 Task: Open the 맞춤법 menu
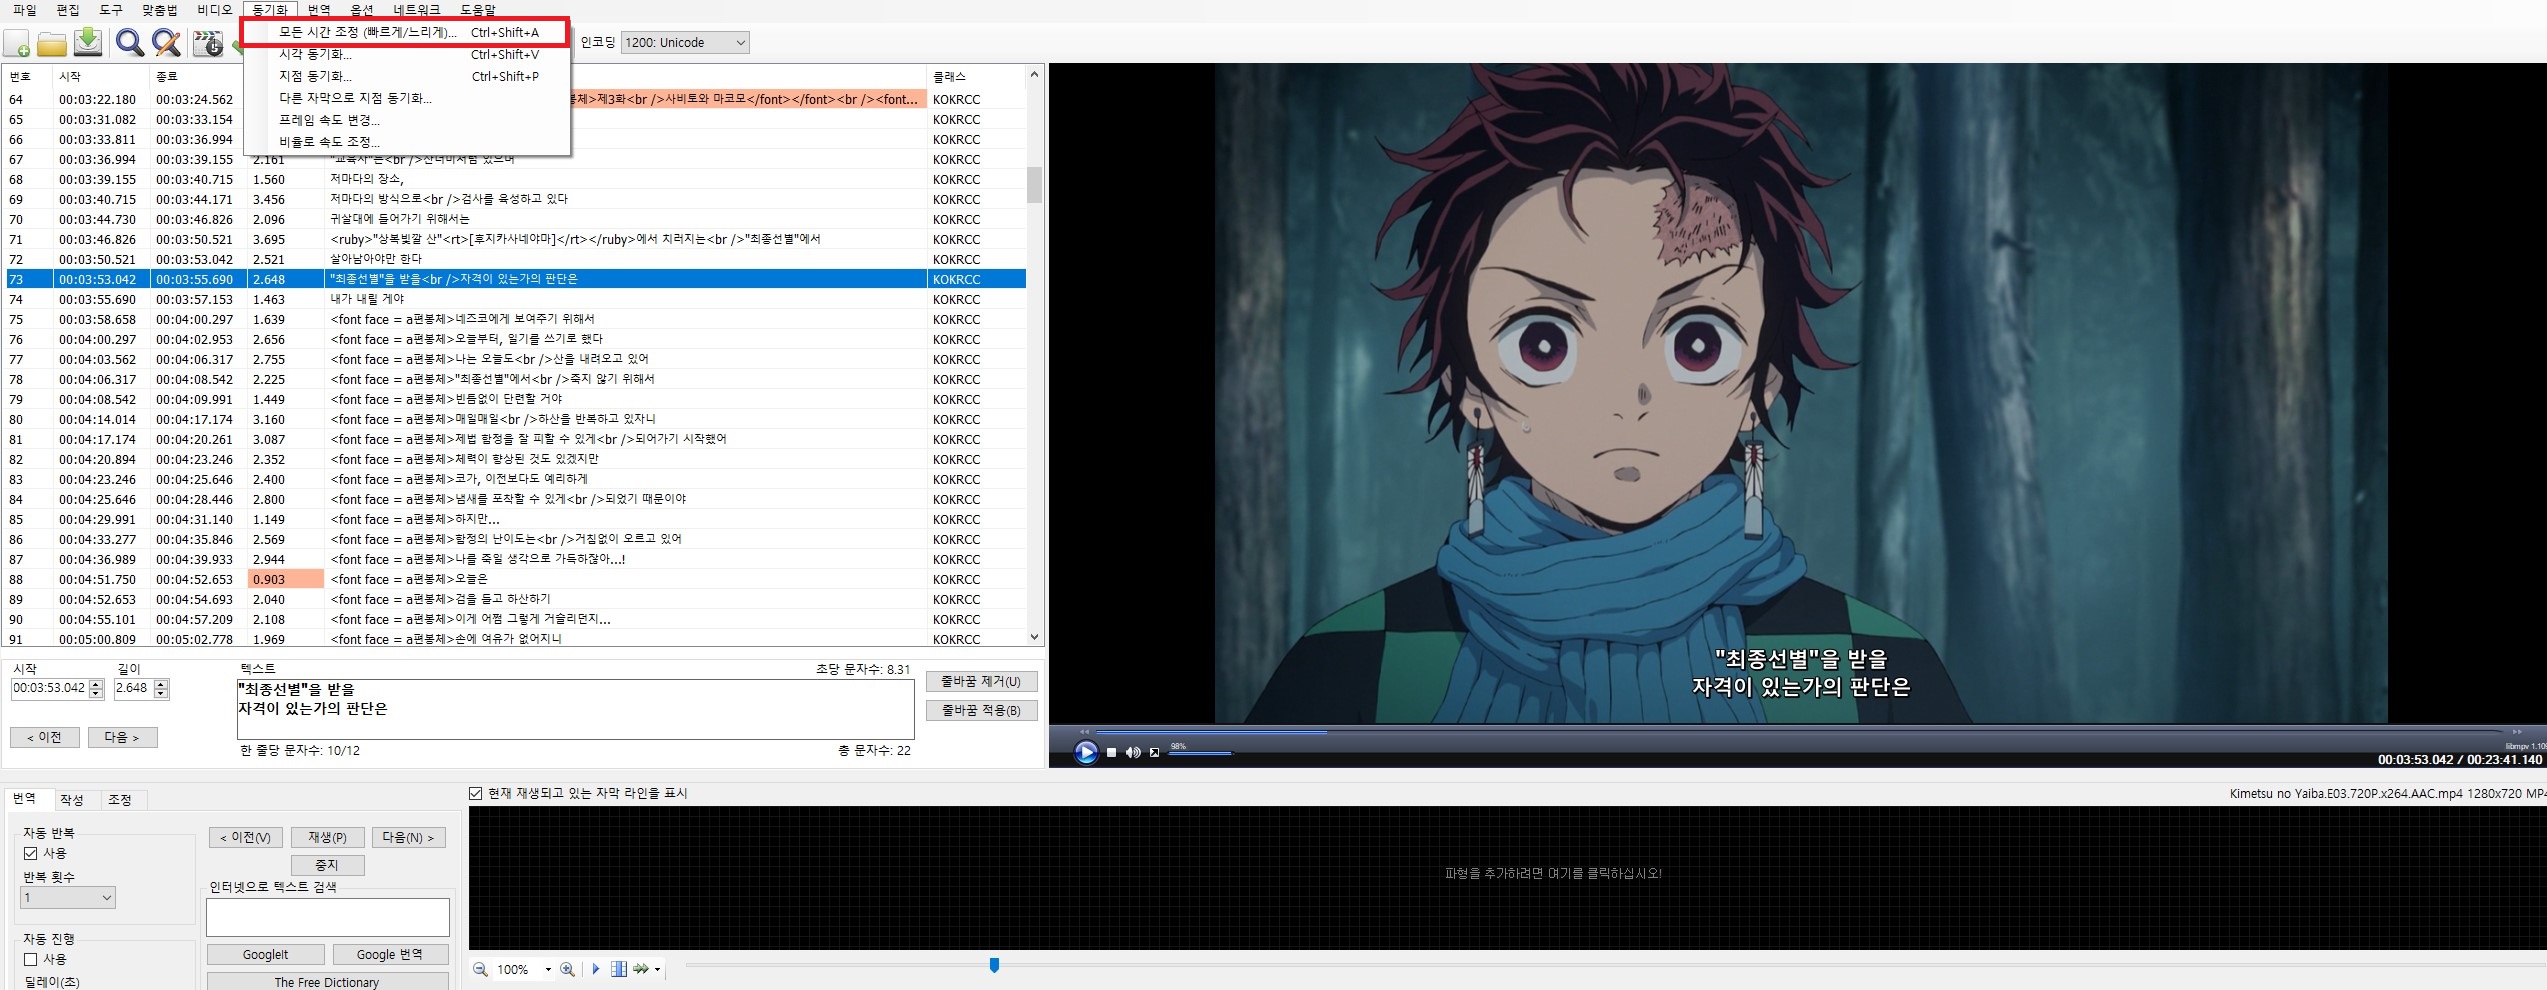point(160,9)
